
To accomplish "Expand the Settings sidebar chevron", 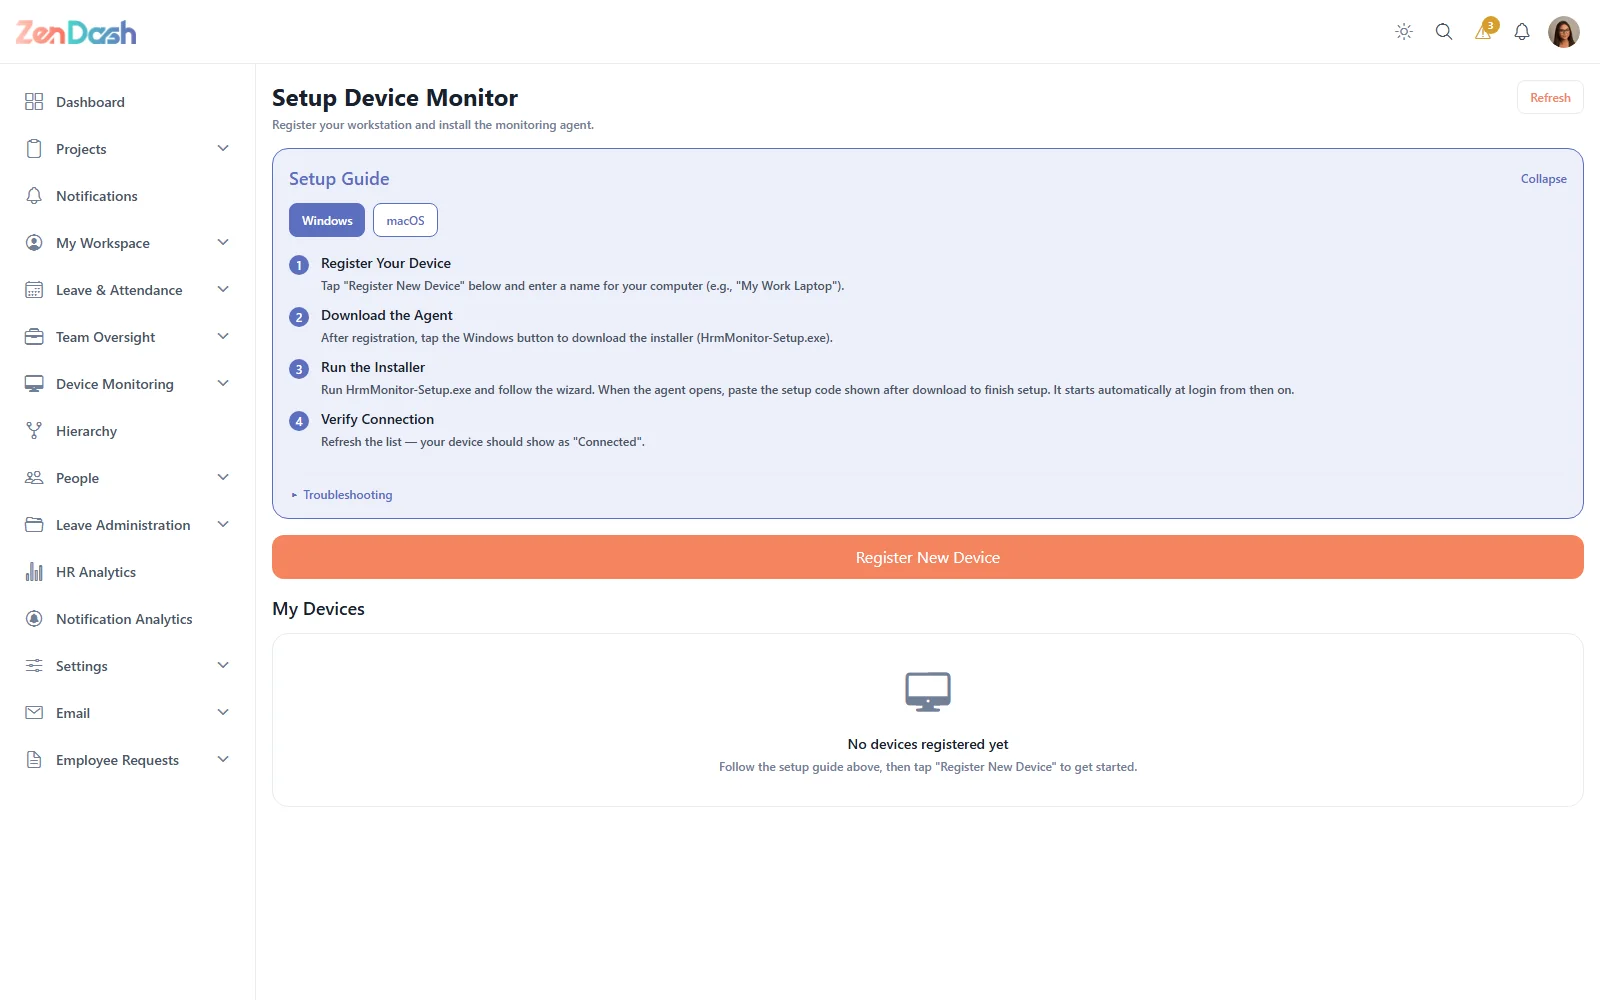I will pos(223,666).
